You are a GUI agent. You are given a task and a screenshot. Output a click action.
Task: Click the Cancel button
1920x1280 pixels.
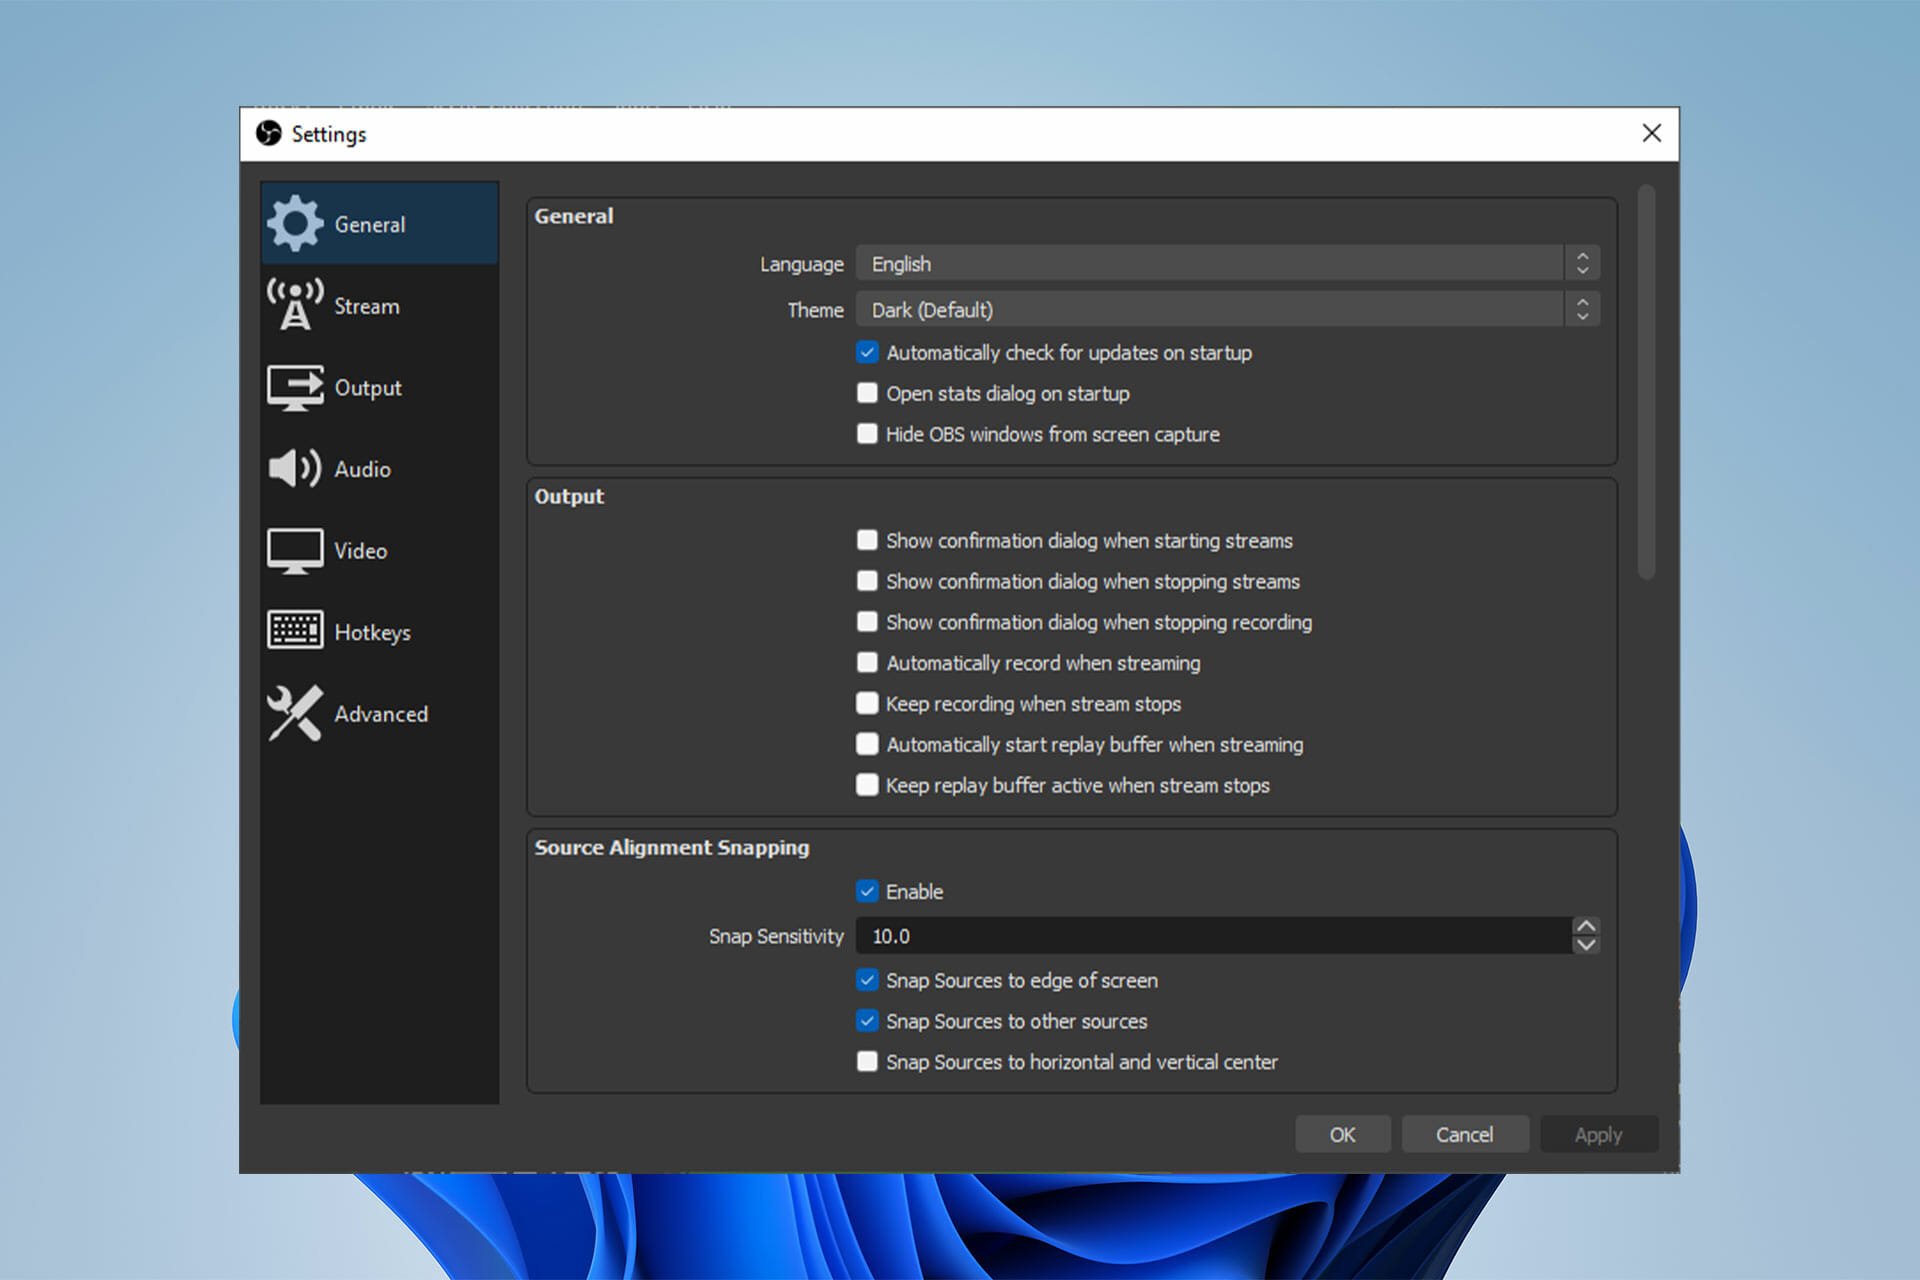pos(1464,1134)
